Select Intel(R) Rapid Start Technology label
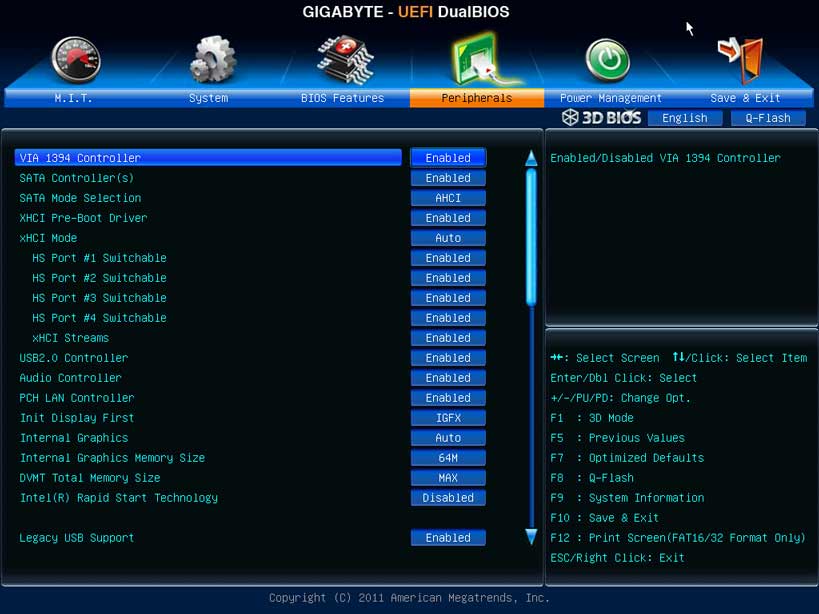Screen dimensions: 819x614 119,498
